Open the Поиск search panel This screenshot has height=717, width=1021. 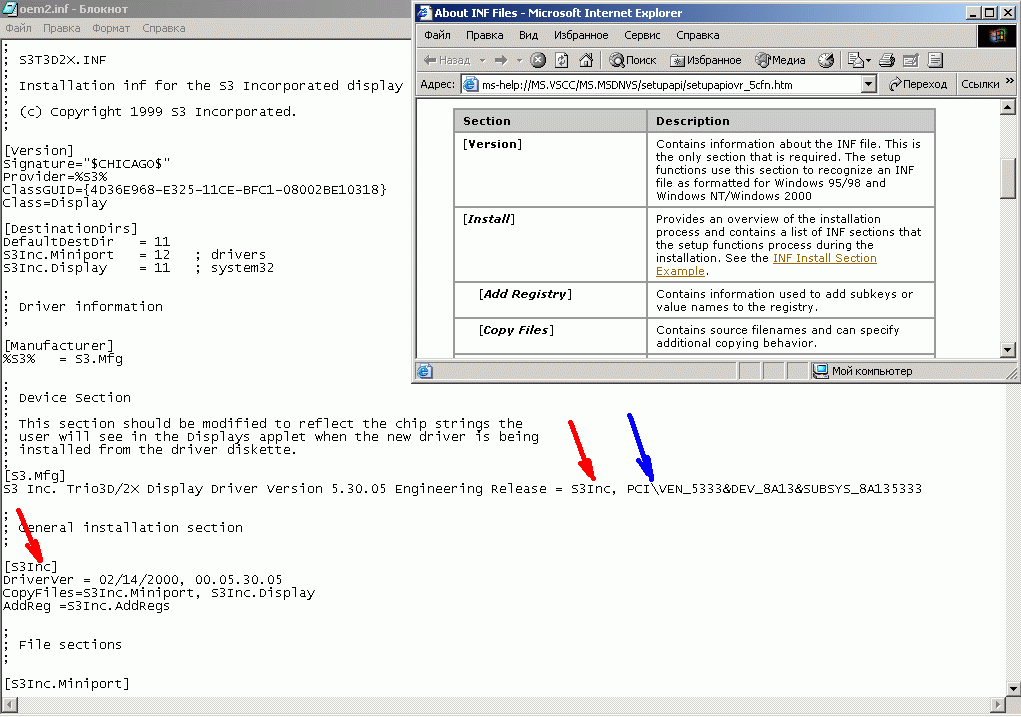click(633, 61)
